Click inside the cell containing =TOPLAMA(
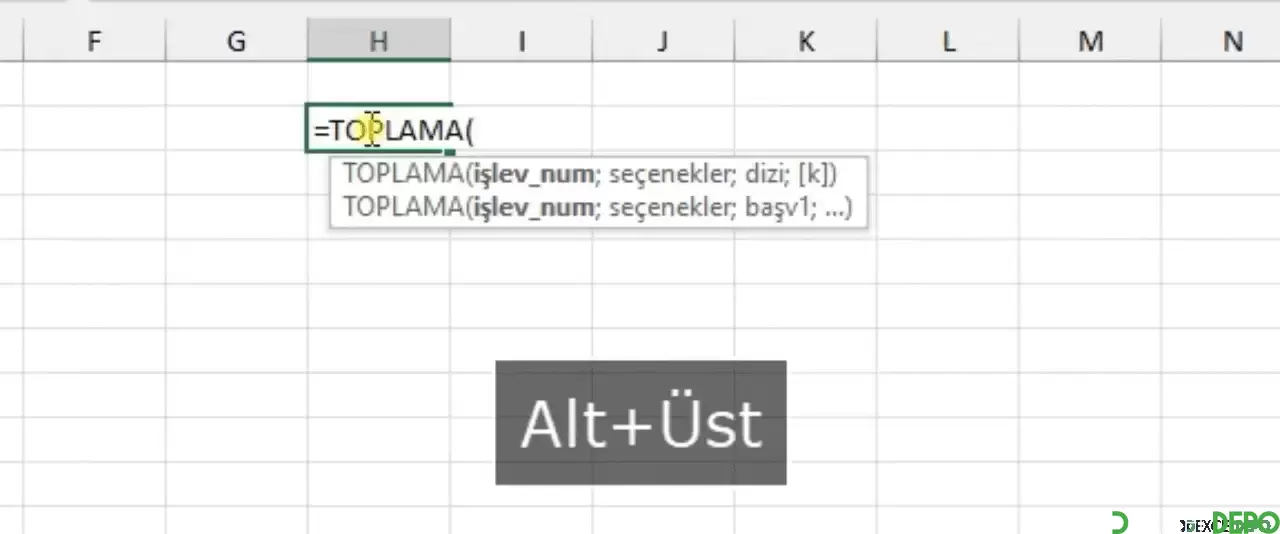1280x534 pixels. (x=379, y=129)
